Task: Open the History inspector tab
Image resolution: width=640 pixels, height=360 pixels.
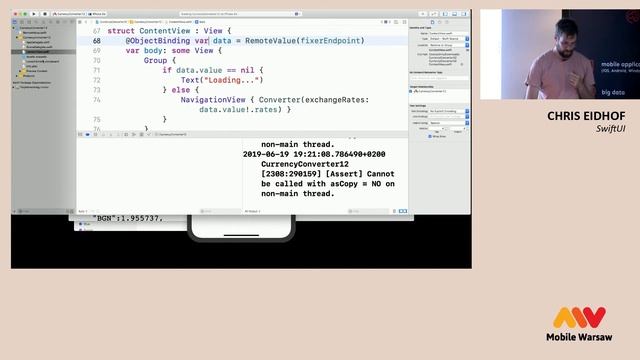Action: tap(440, 22)
